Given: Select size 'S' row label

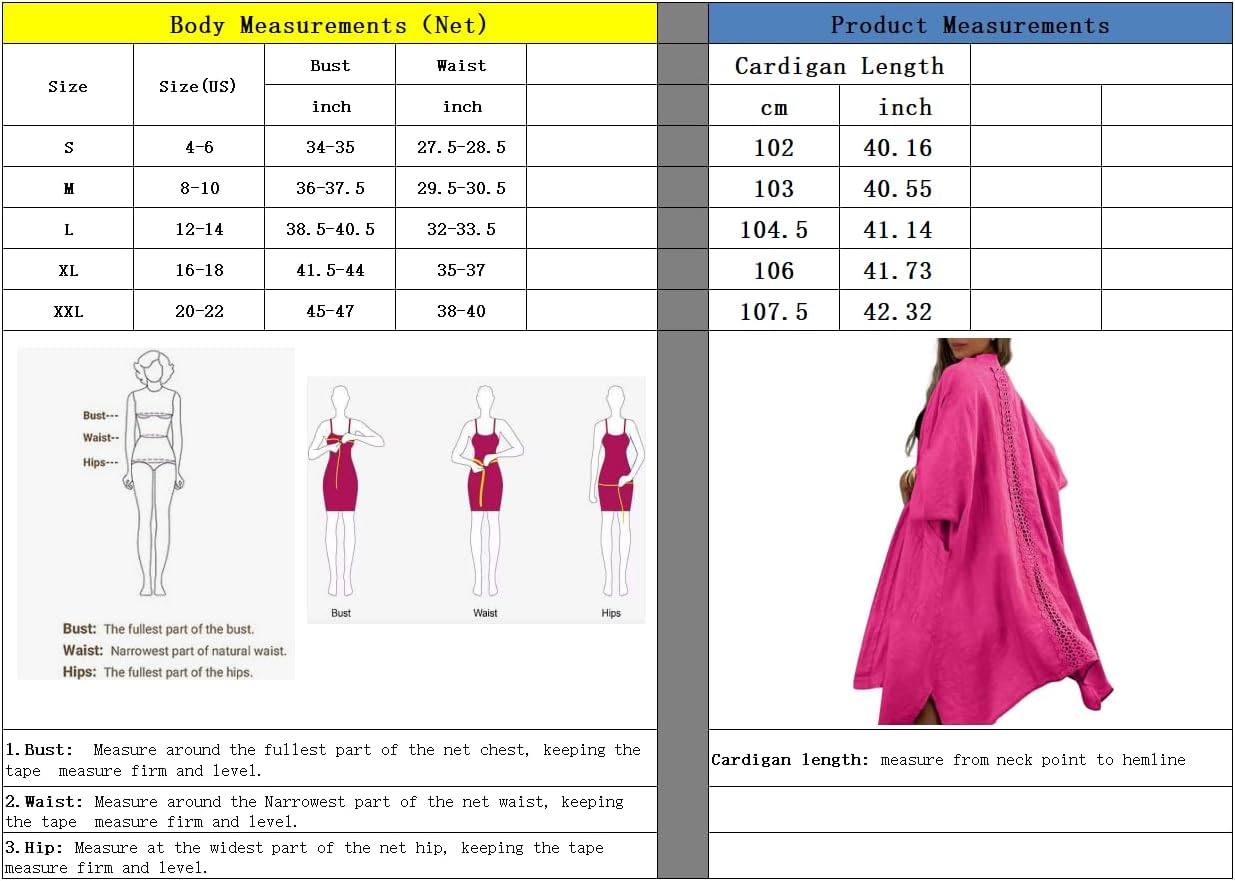Looking at the screenshot, I should pos(68,147).
